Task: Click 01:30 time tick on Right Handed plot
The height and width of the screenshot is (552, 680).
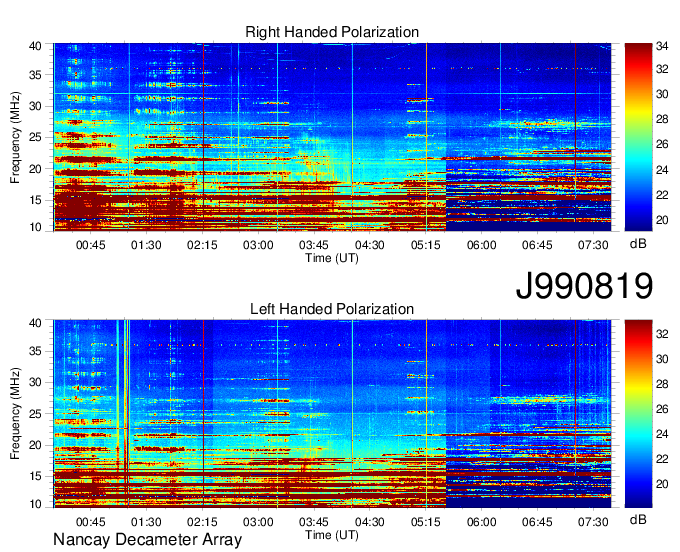Action: 146,245
